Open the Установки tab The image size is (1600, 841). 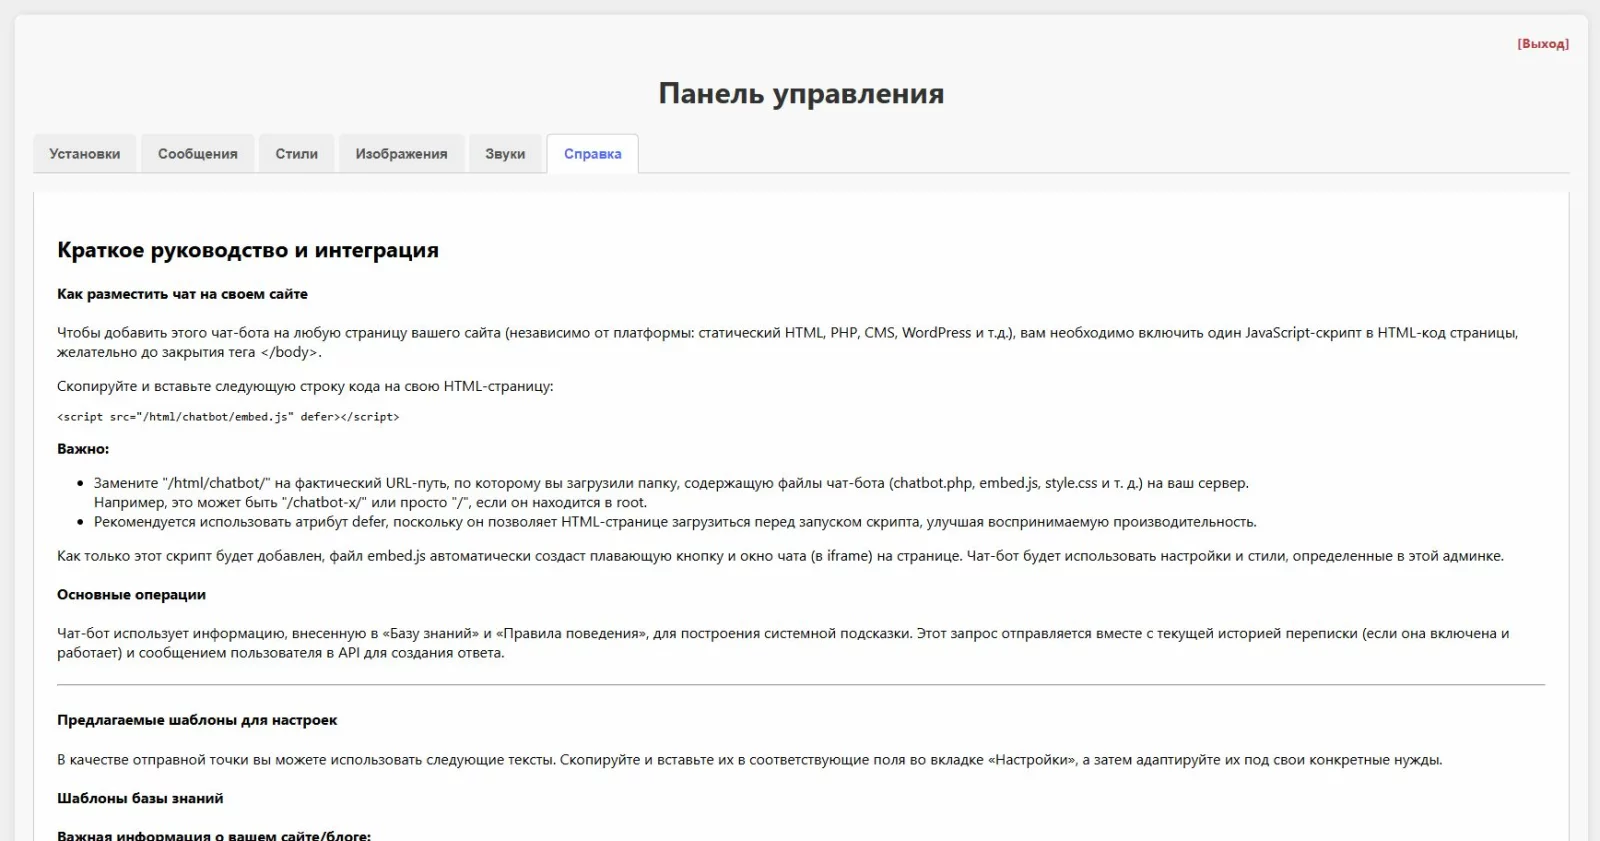85,154
